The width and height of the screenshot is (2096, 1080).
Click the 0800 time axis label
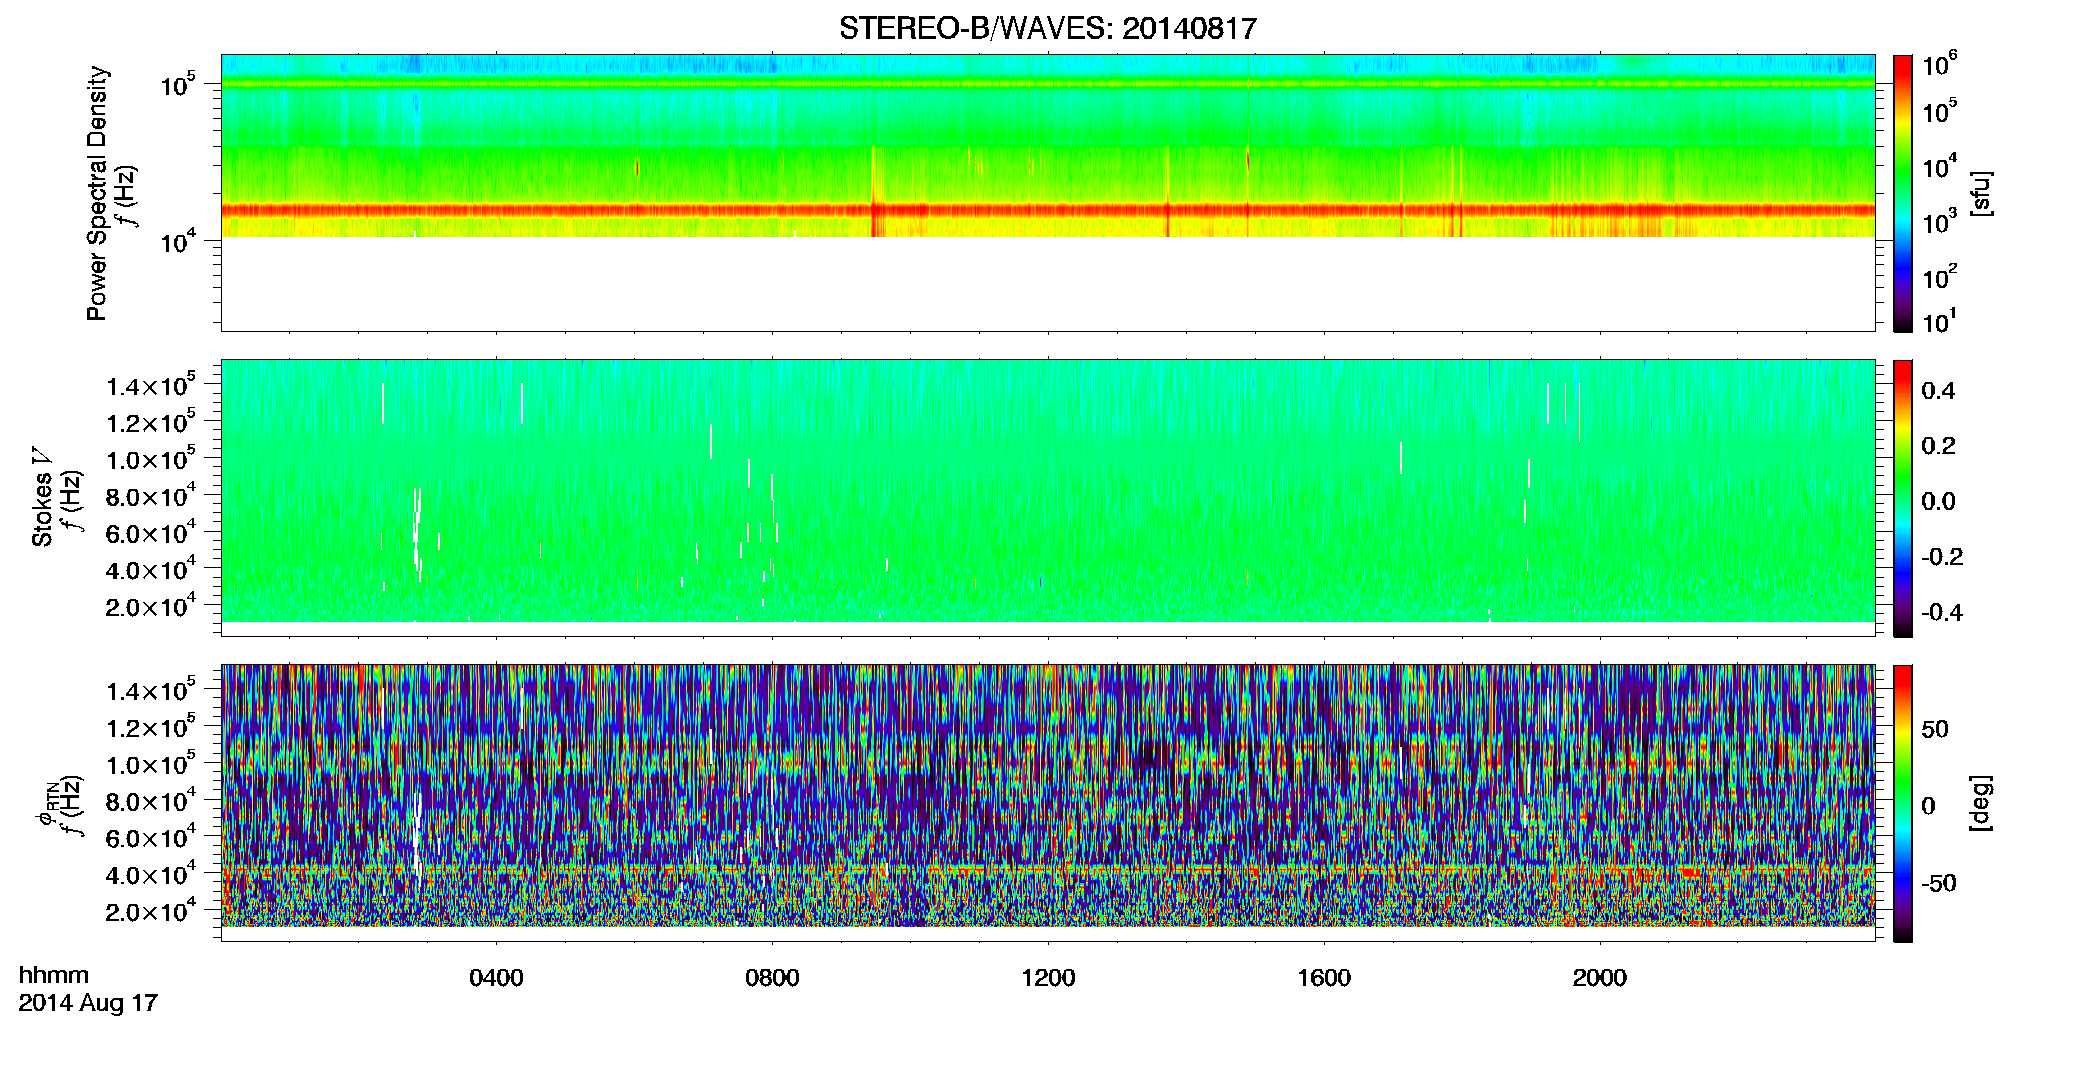[x=772, y=978]
